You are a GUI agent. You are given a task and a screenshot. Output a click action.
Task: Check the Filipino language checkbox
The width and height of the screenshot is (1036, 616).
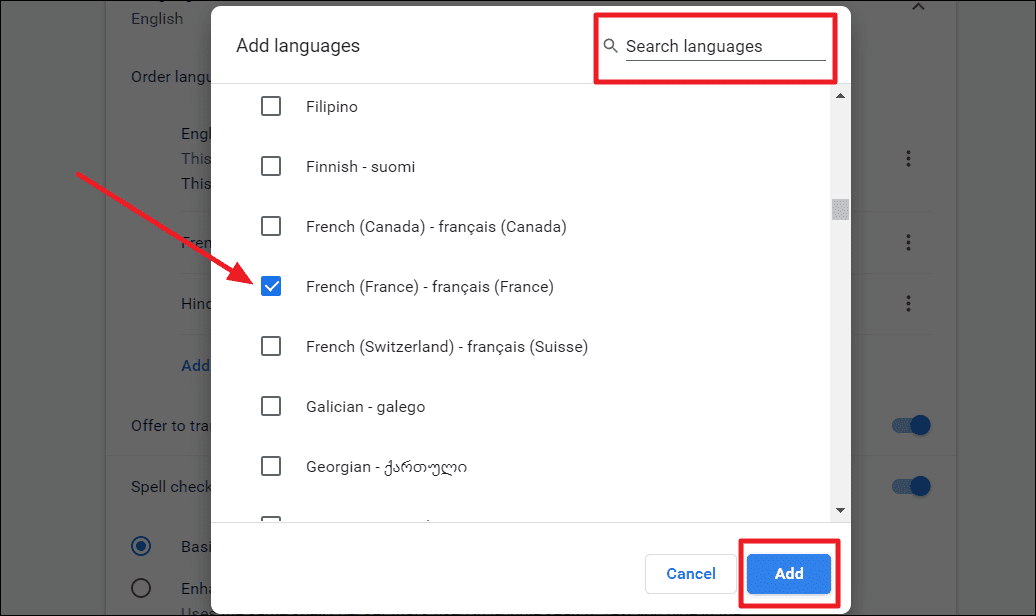pyautogui.click(x=271, y=106)
